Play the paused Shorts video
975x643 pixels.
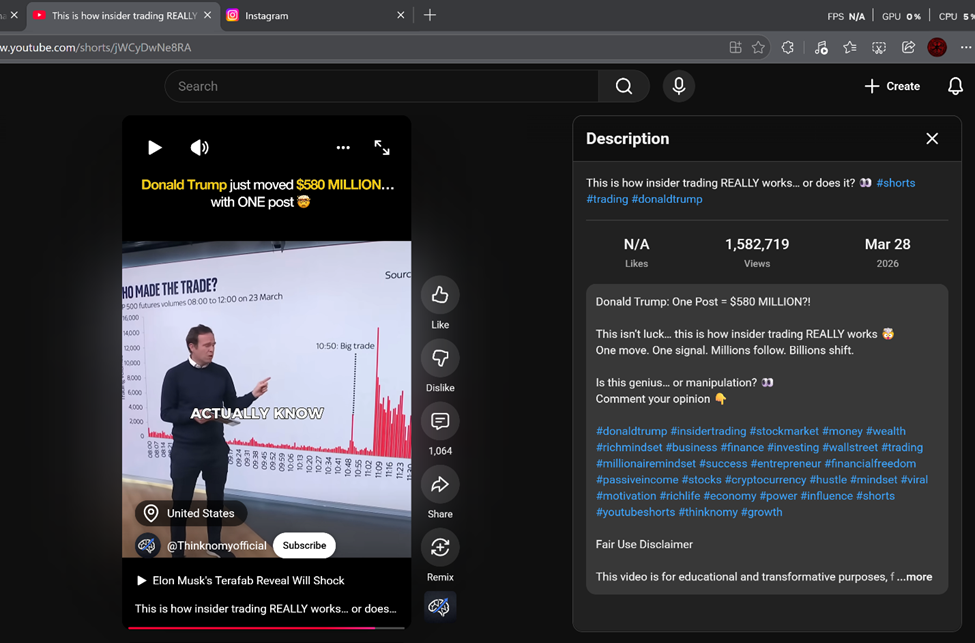[155, 147]
